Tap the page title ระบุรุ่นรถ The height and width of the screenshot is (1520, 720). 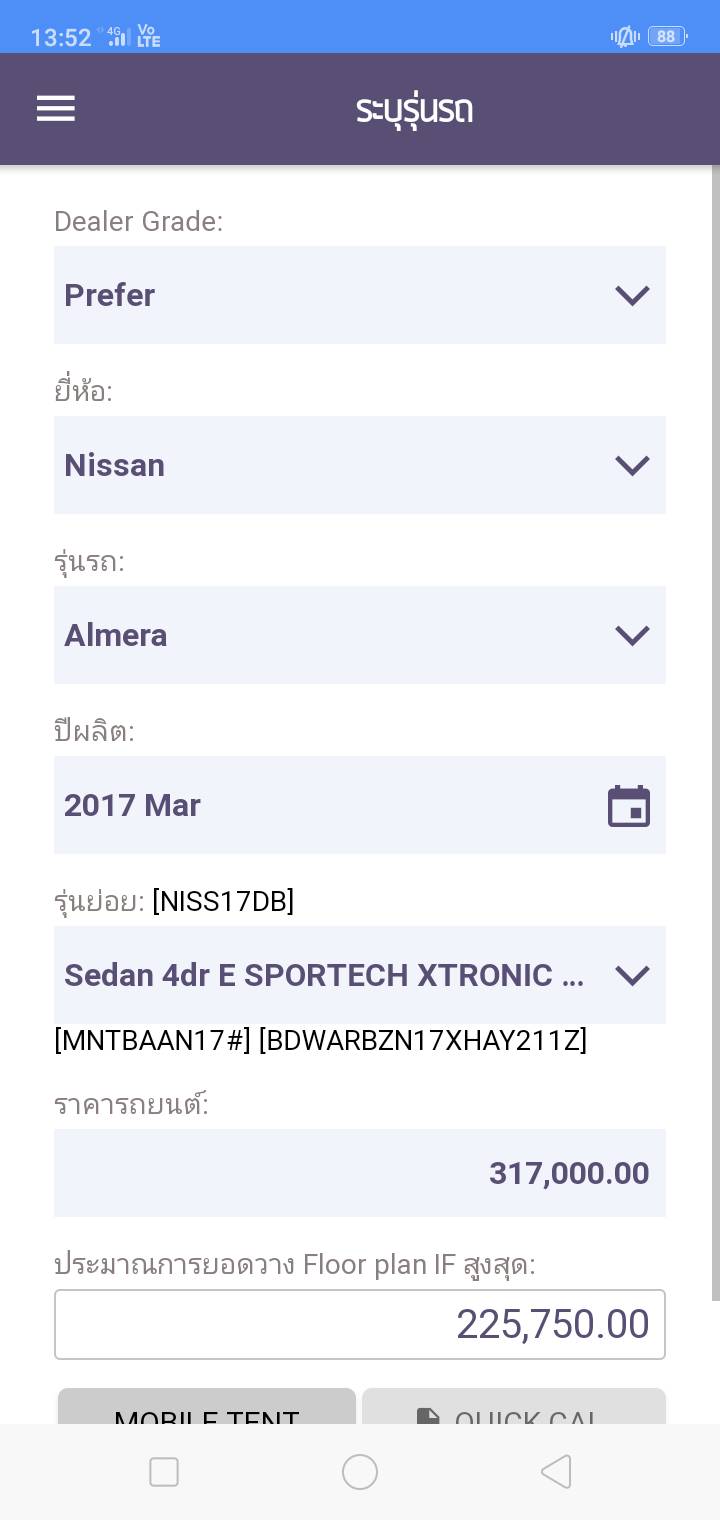pos(414,109)
